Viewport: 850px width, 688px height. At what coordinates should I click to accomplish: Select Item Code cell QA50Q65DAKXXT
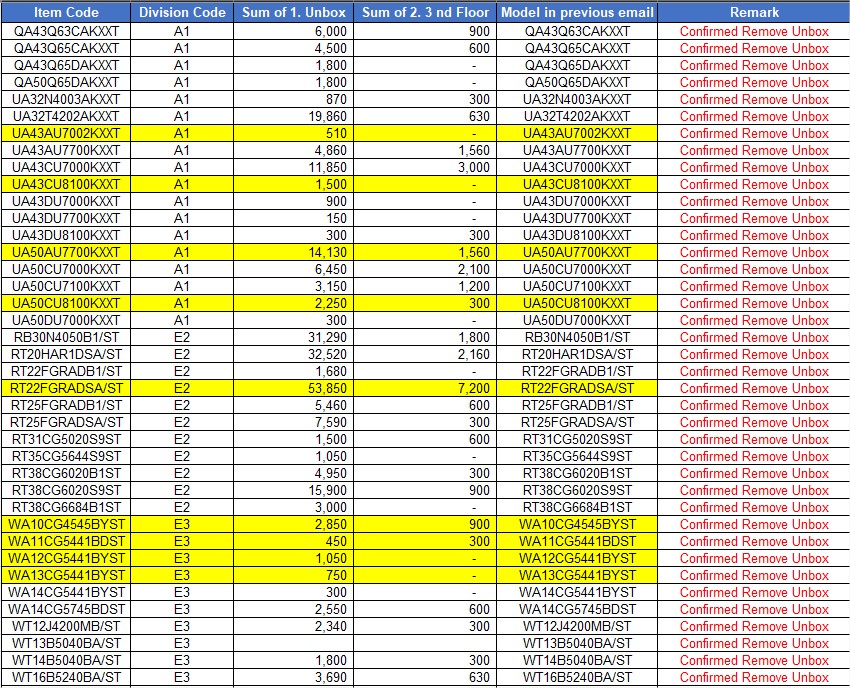(66, 82)
